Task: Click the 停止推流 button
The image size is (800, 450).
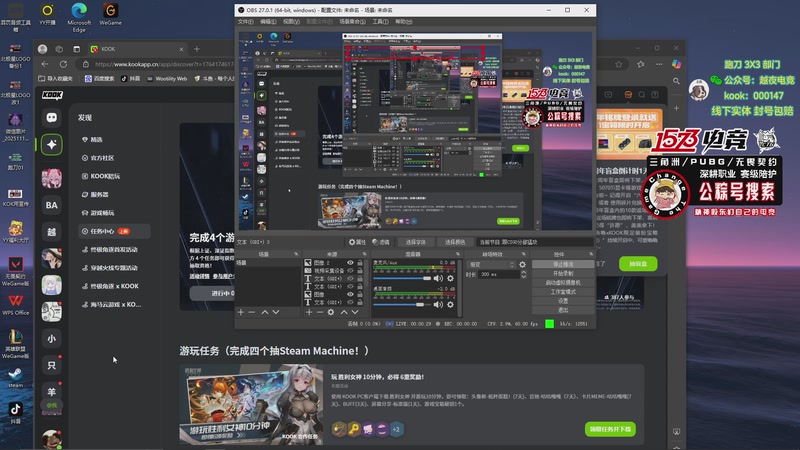Action: click(563, 264)
